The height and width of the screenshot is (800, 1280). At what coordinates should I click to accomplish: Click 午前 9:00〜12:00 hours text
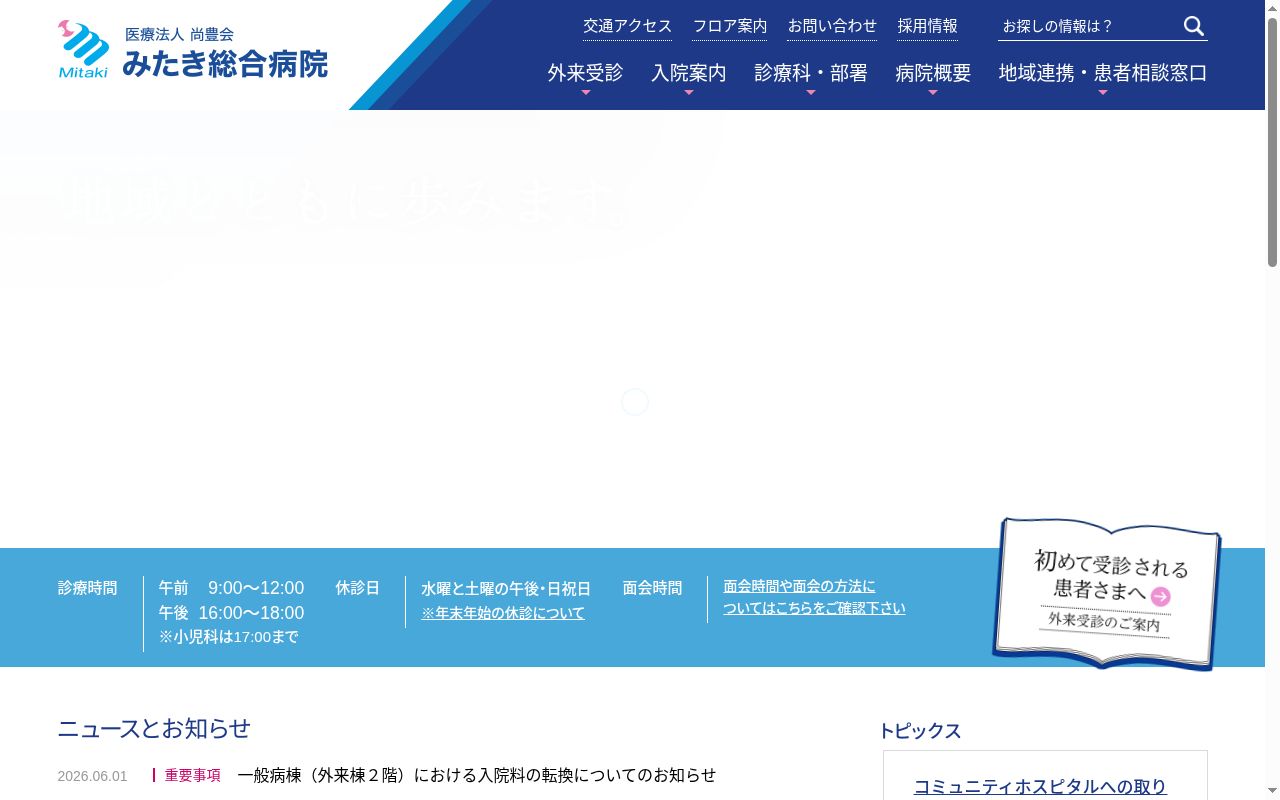(231, 588)
